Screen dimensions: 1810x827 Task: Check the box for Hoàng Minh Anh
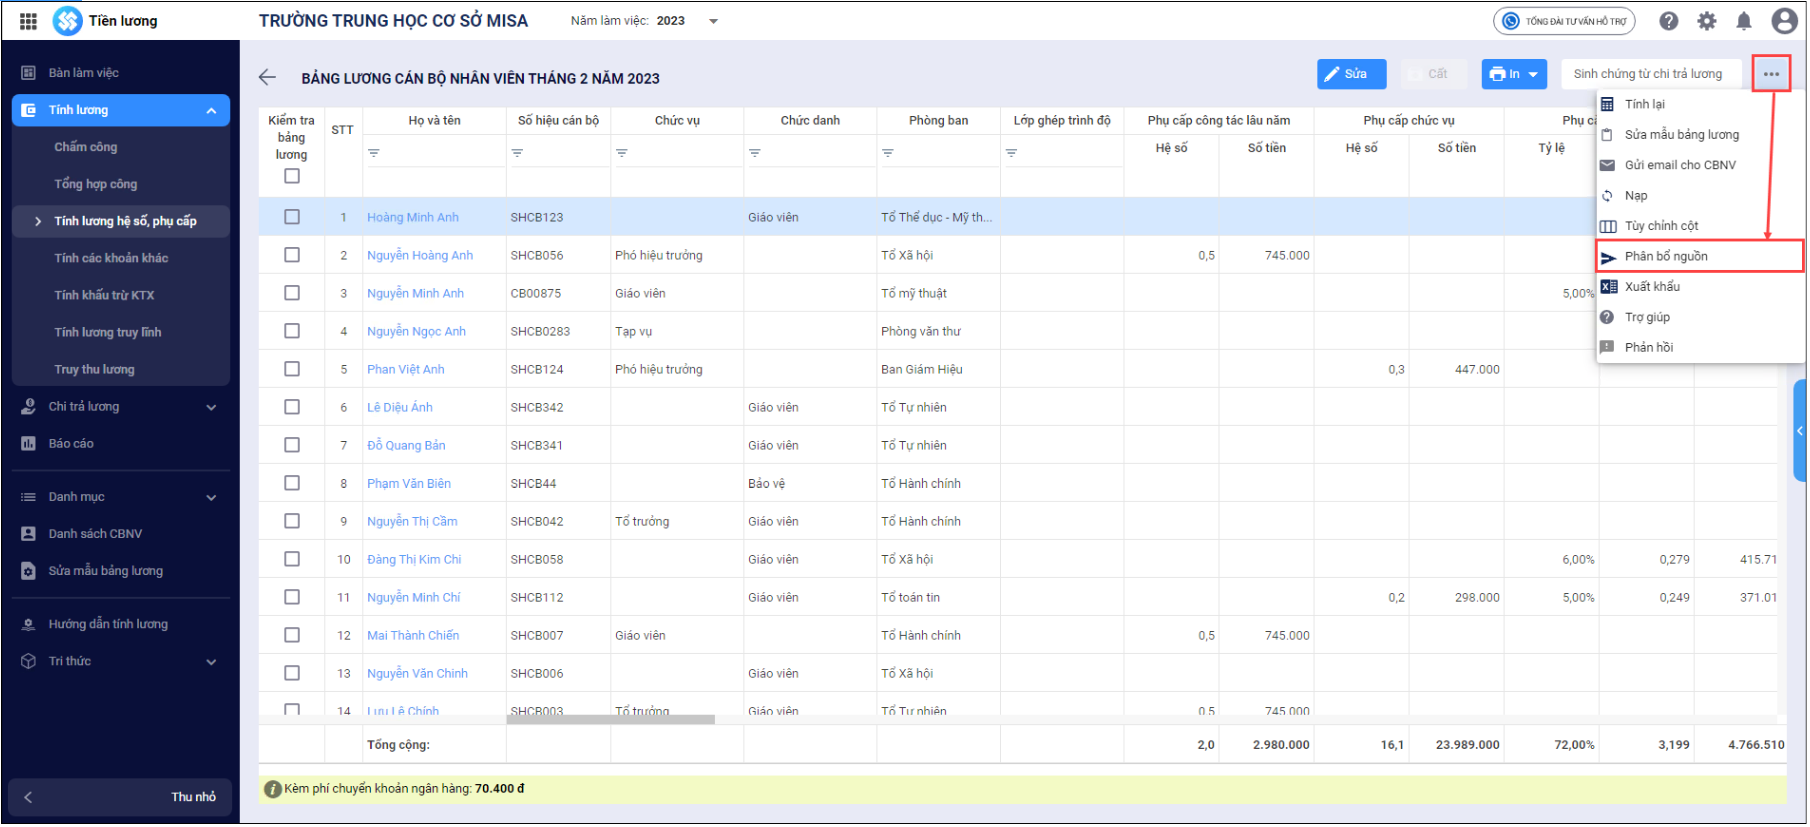(292, 217)
